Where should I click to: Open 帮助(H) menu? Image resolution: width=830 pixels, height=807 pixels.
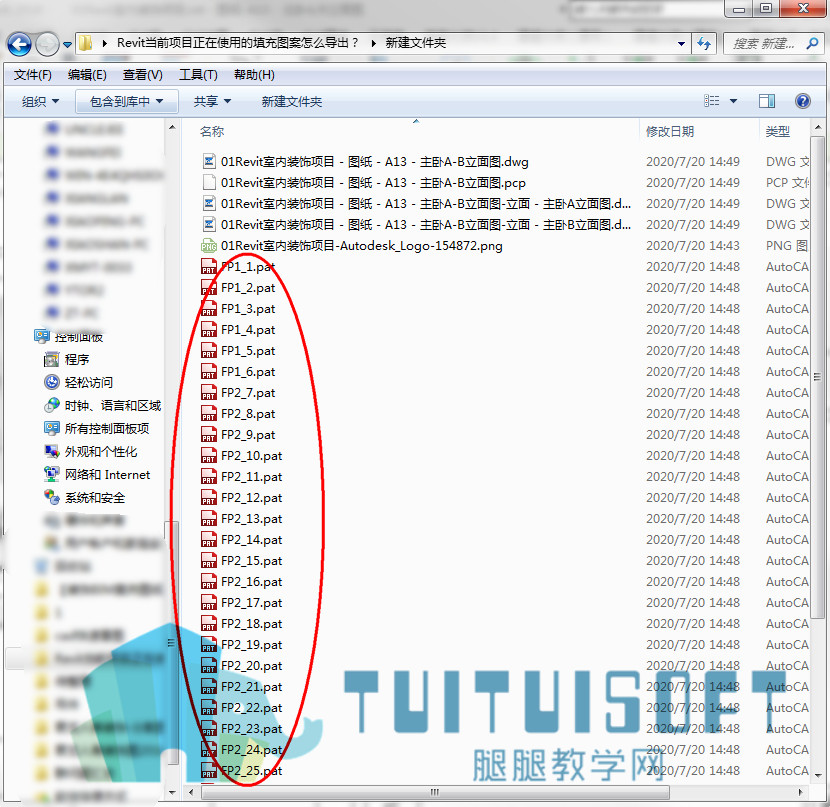coord(254,75)
